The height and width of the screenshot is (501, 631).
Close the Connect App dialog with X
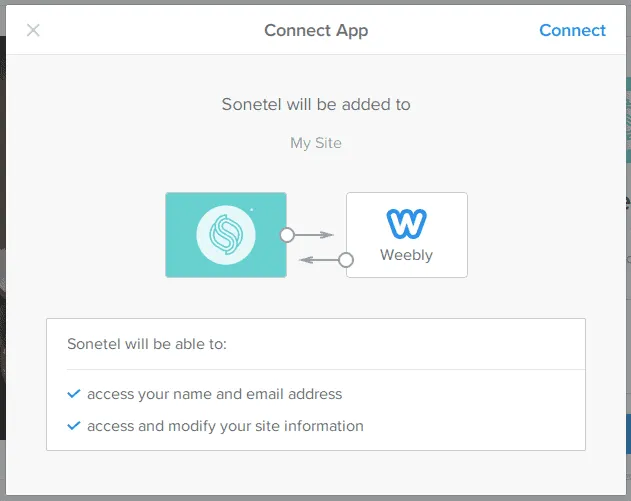[x=33, y=30]
